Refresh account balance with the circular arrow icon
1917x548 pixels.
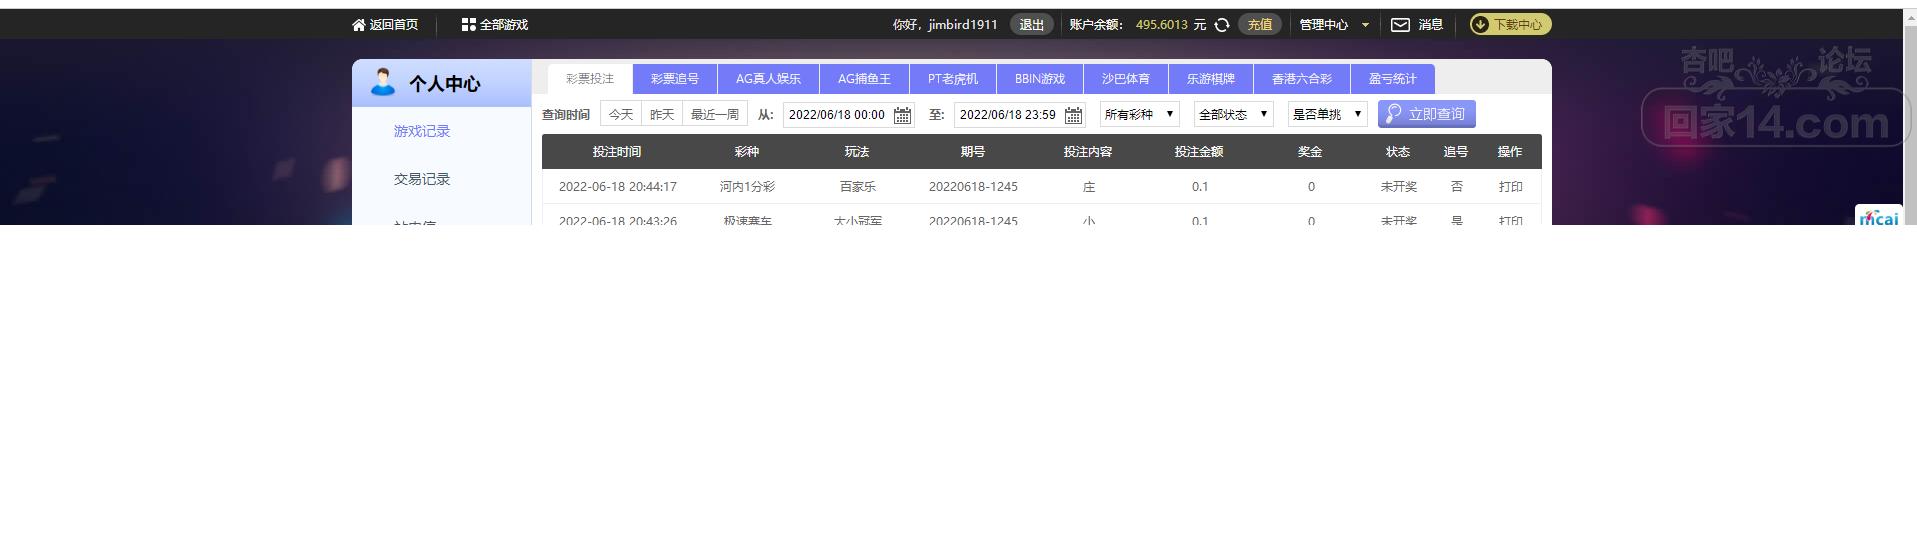(1222, 25)
